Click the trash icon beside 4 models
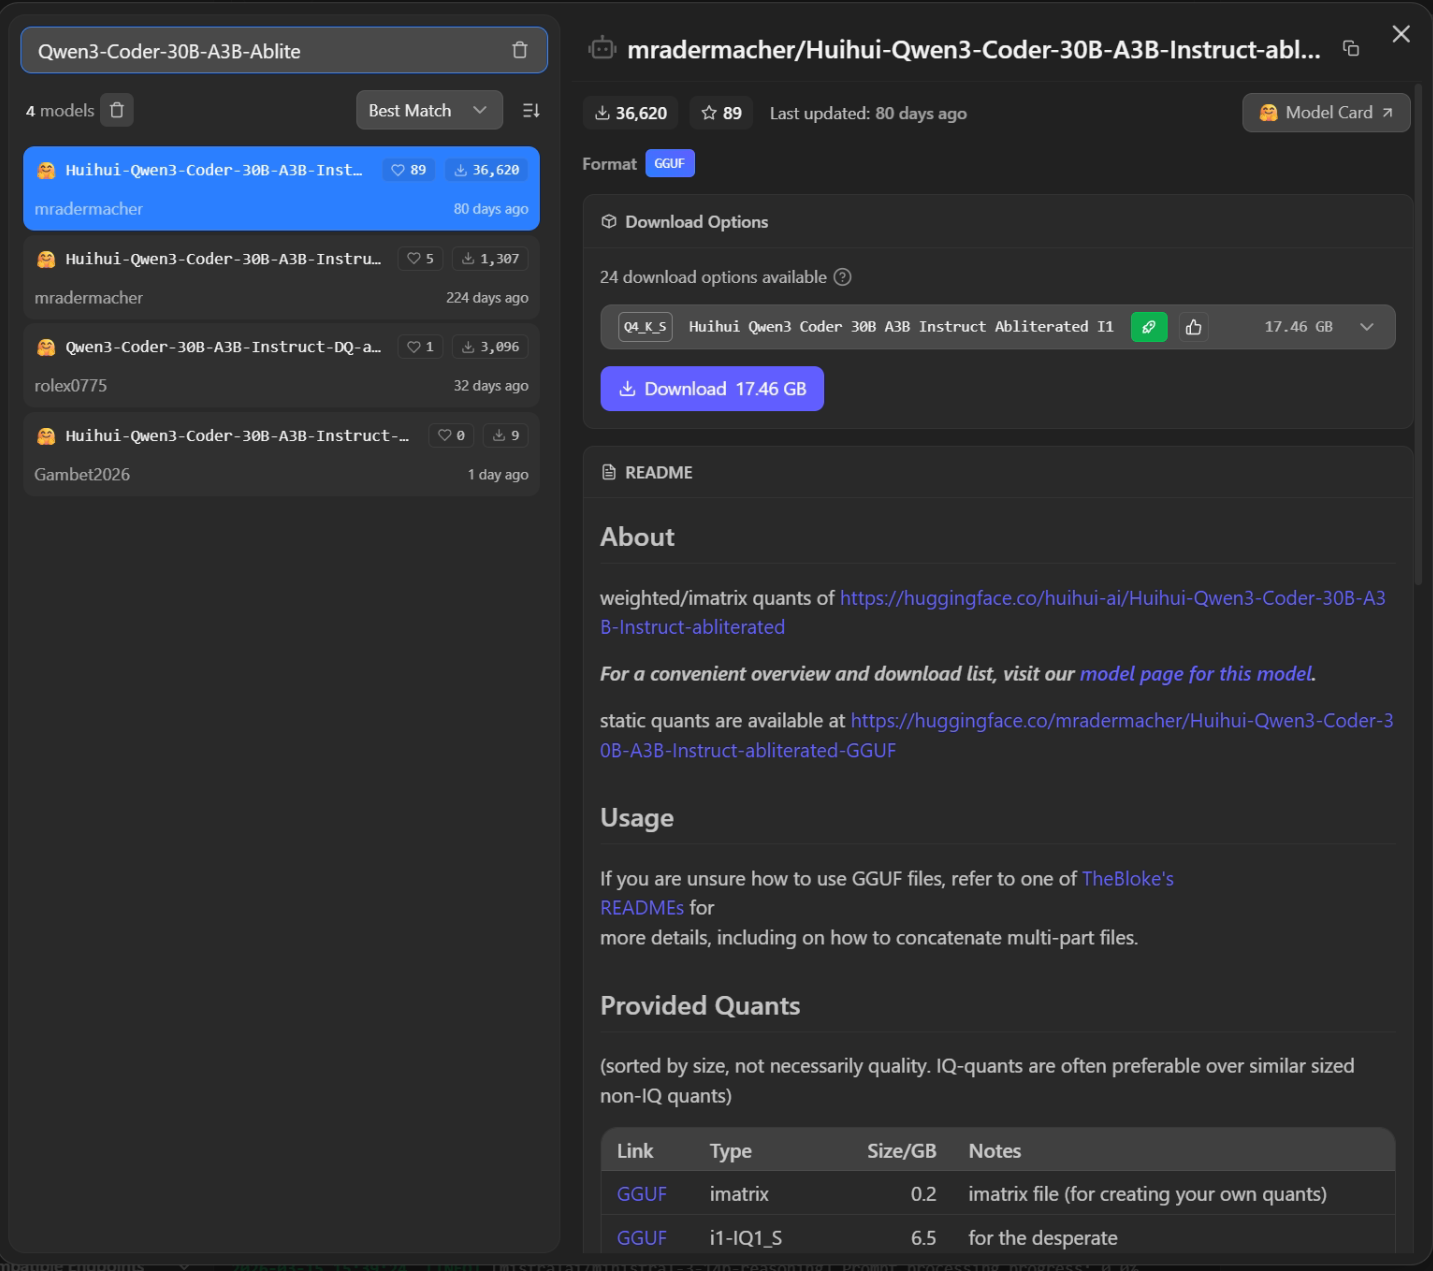Viewport: 1433px width, 1271px height. [117, 110]
